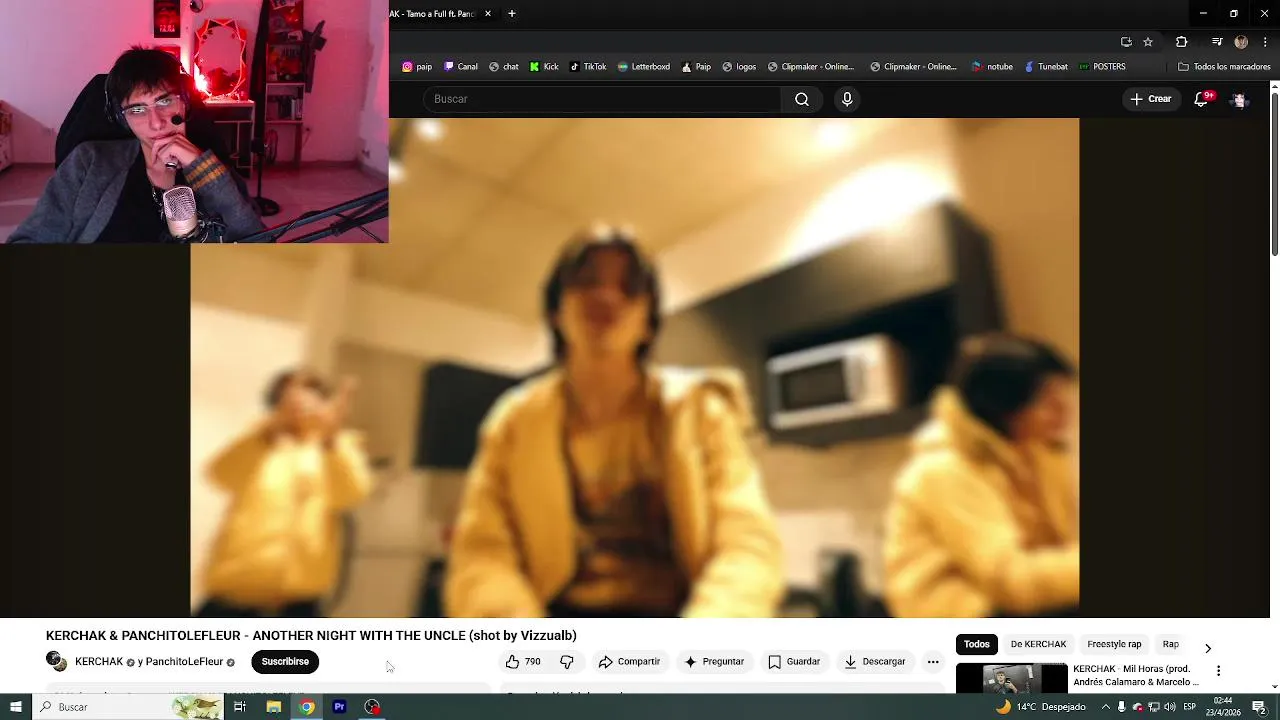Screen dimensions: 1280x720
Task: Open Adobe Premiere Pro from the taskbar
Action: point(339,707)
